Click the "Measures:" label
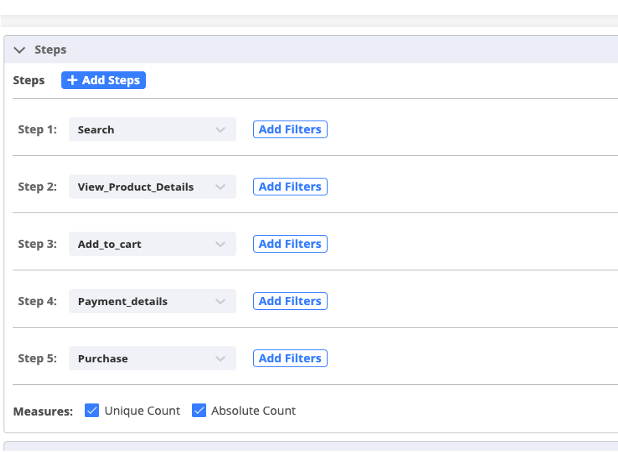This screenshot has width=618, height=452. point(43,411)
